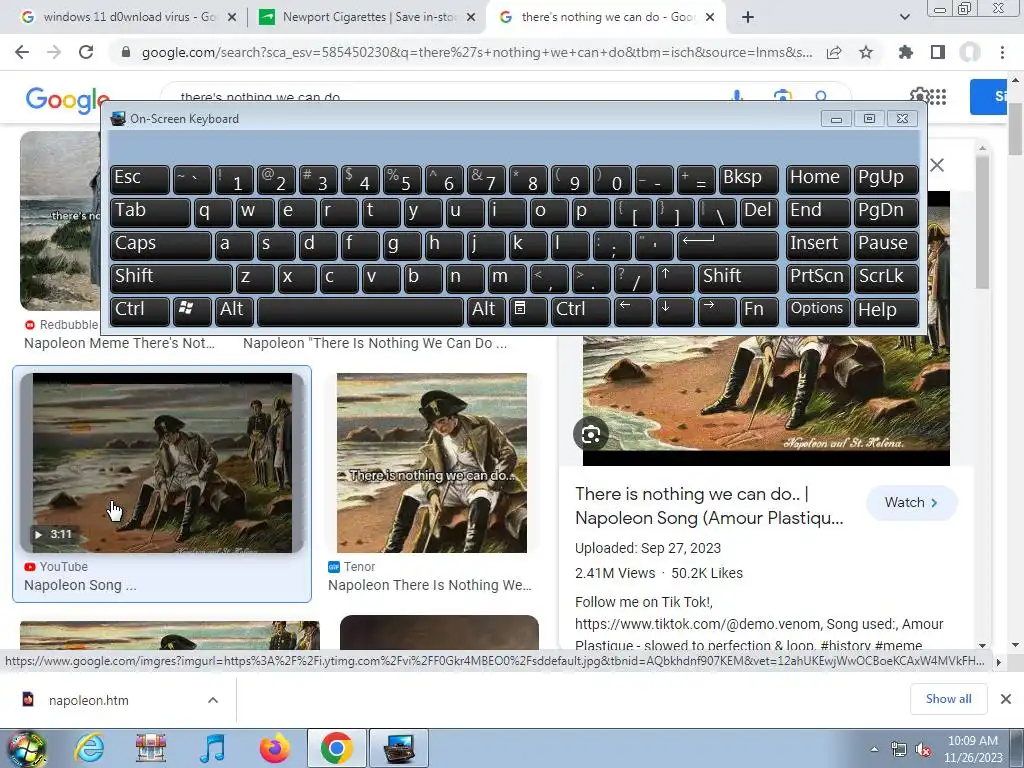
Task: Click Help on the On-Screen Keyboard
Action: click(886, 311)
